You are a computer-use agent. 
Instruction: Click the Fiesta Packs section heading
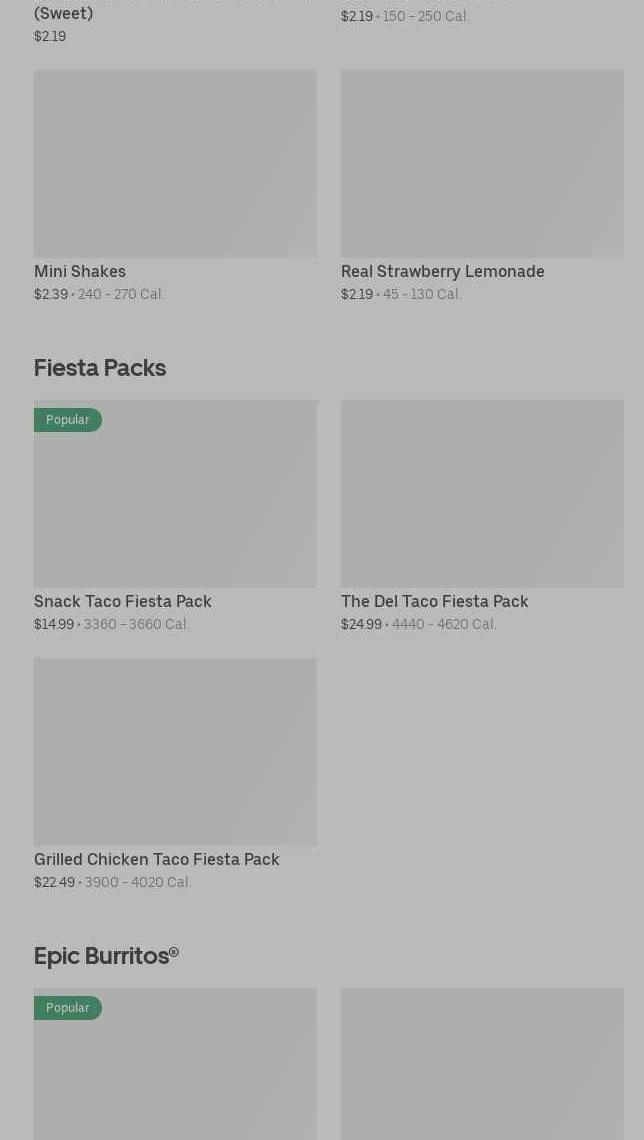tap(100, 368)
